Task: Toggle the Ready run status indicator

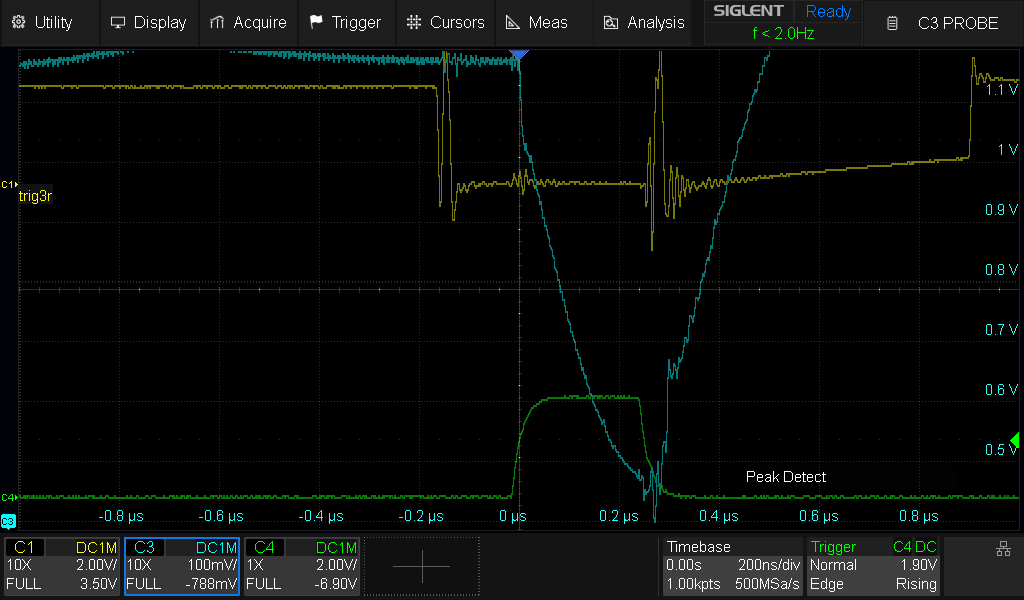Action: coord(828,12)
